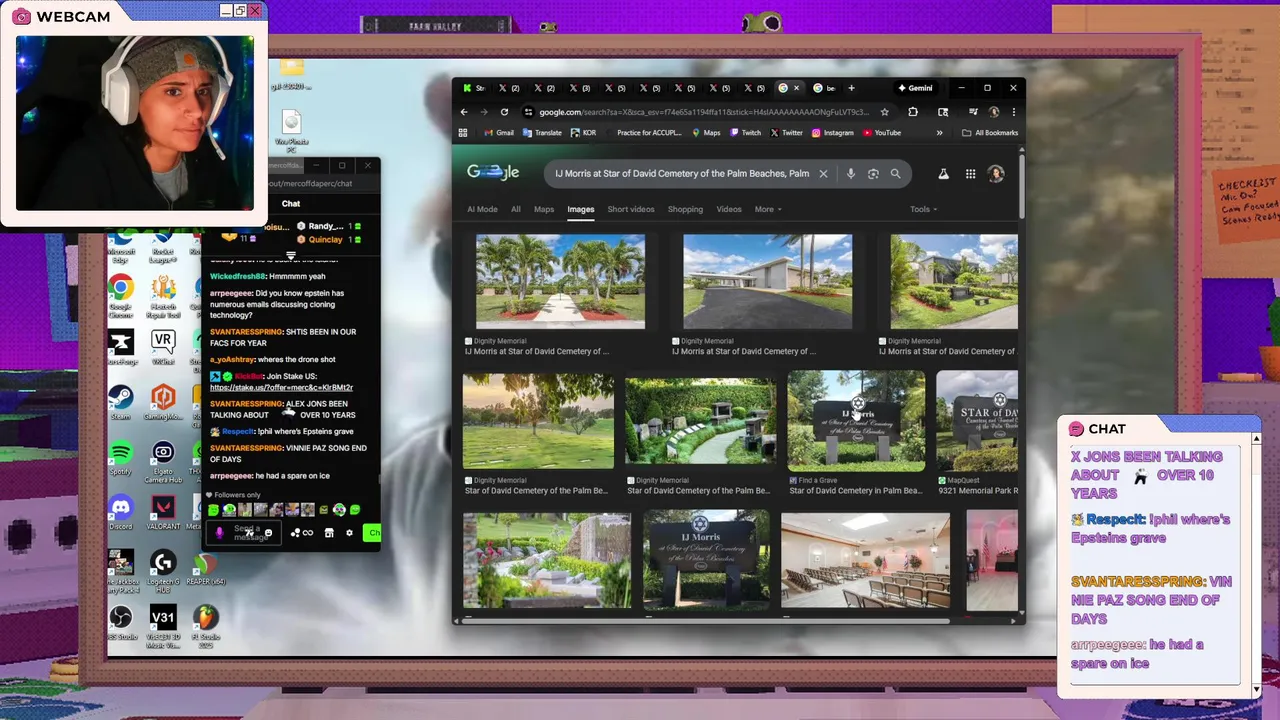Expand the bookmarks overflow chevron
This screenshot has height=720, width=1280.
tap(939, 133)
